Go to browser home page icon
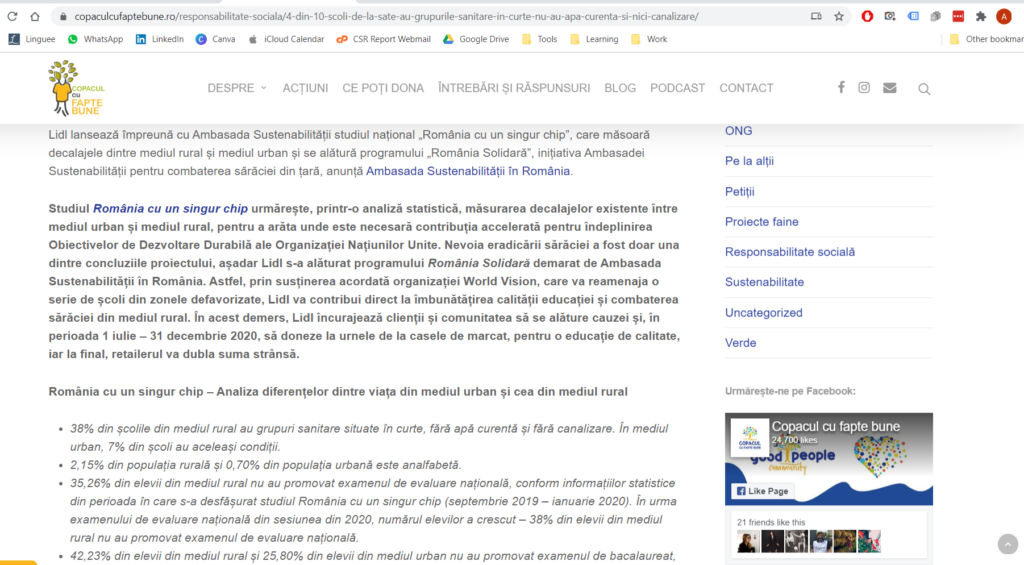 point(35,16)
